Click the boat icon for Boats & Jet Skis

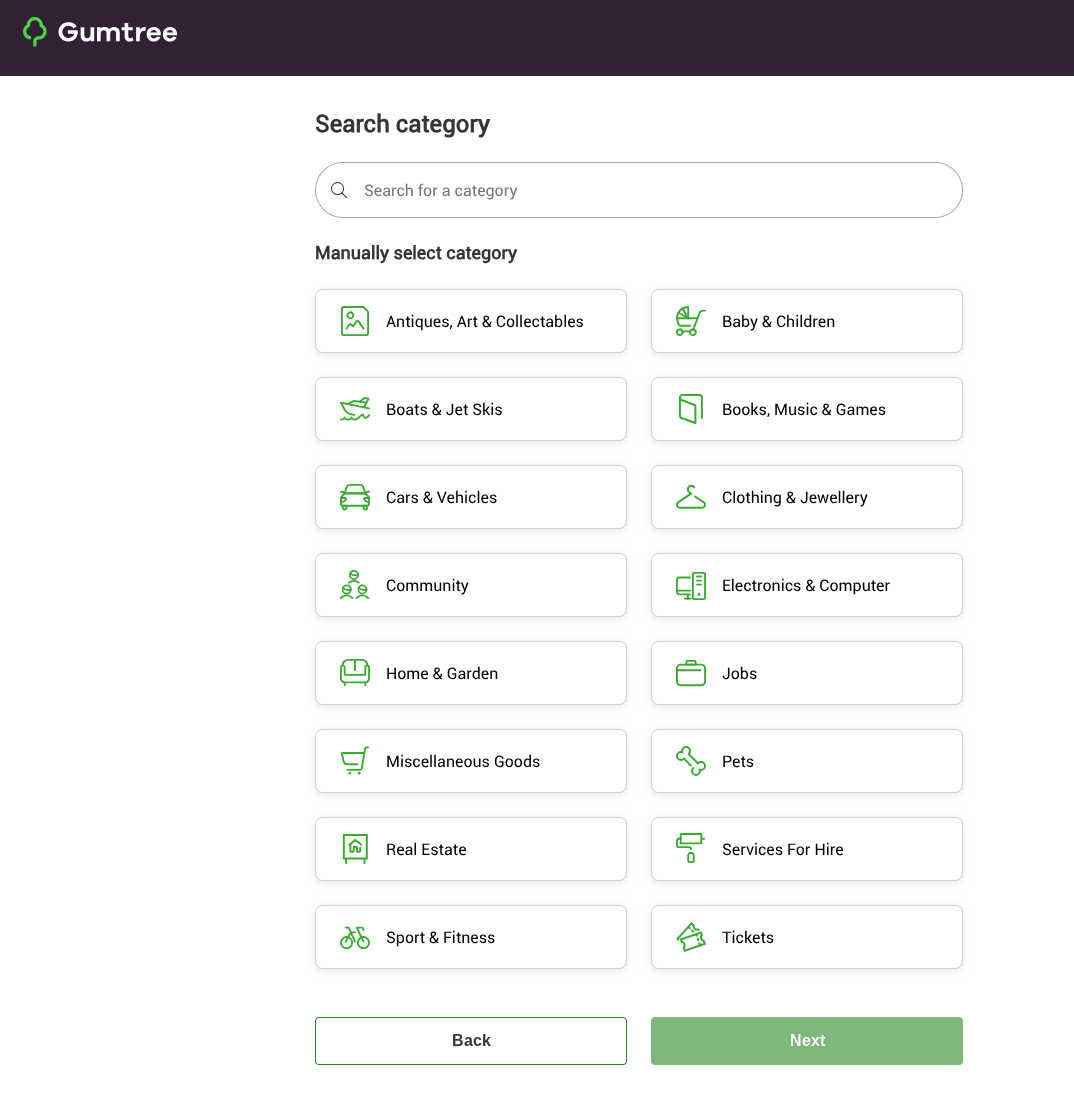click(355, 409)
